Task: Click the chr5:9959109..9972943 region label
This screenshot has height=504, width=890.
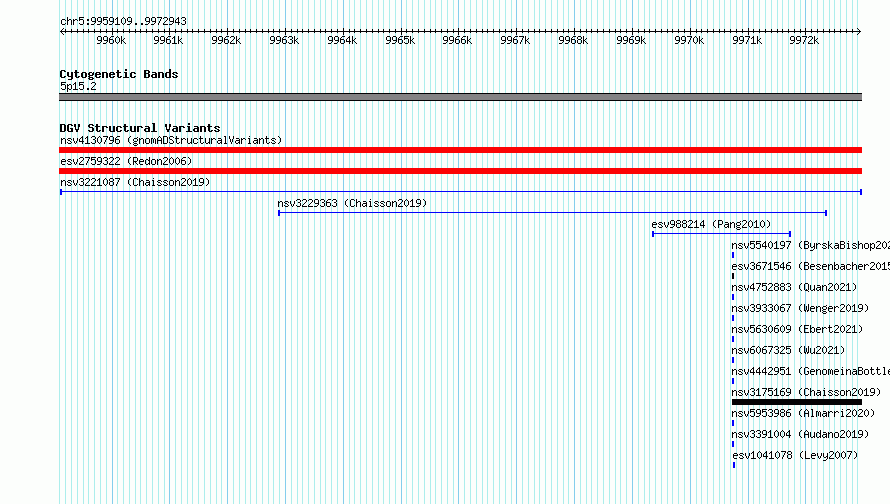Action: (x=123, y=21)
